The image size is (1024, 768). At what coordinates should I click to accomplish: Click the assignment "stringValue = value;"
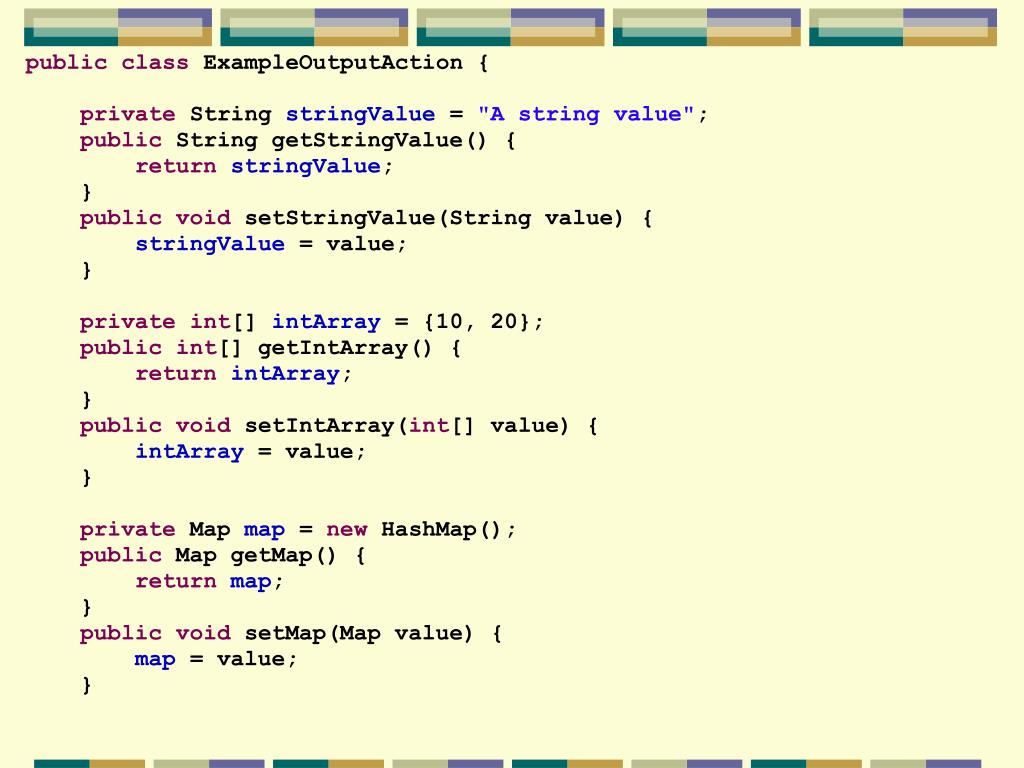coord(270,244)
